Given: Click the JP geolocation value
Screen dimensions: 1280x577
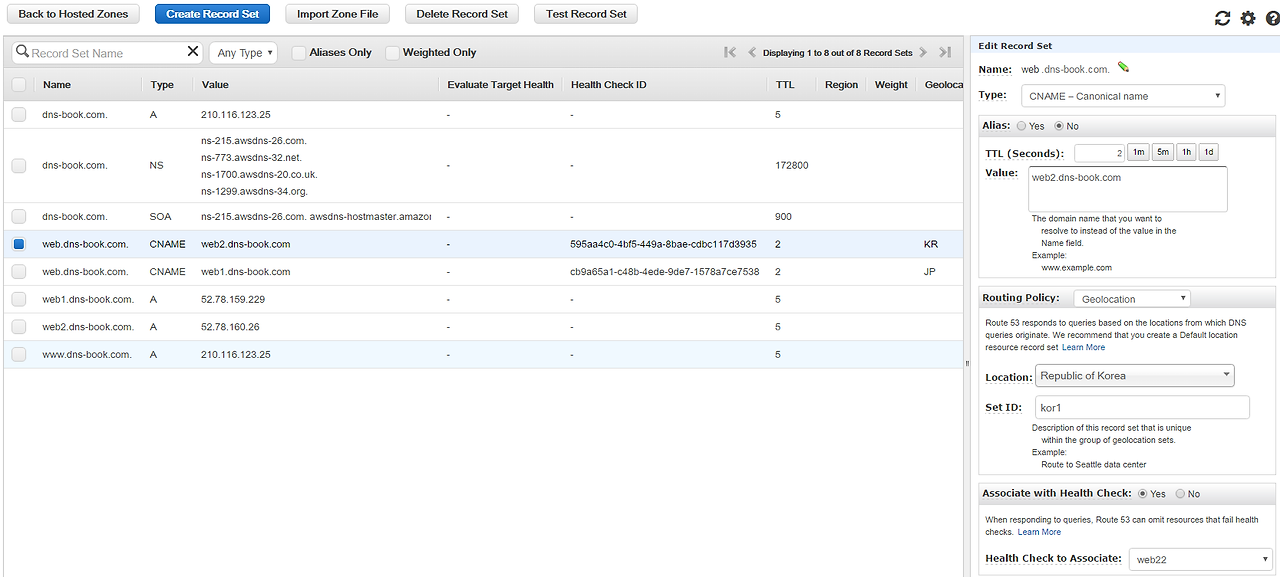Looking at the screenshot, I should click(931, 272).
